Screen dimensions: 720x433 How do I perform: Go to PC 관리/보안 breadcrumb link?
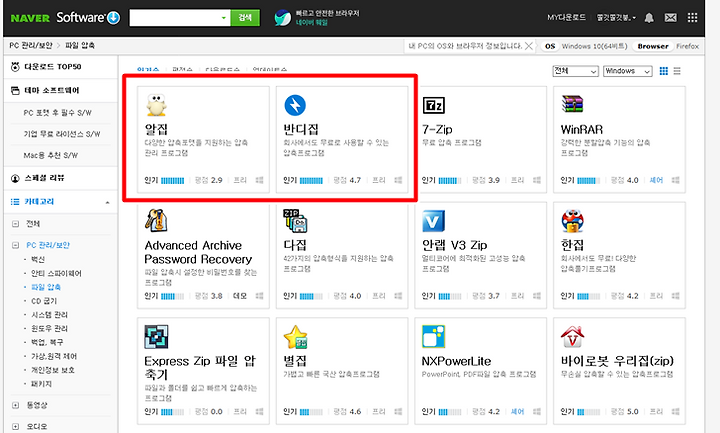[31, 45]
